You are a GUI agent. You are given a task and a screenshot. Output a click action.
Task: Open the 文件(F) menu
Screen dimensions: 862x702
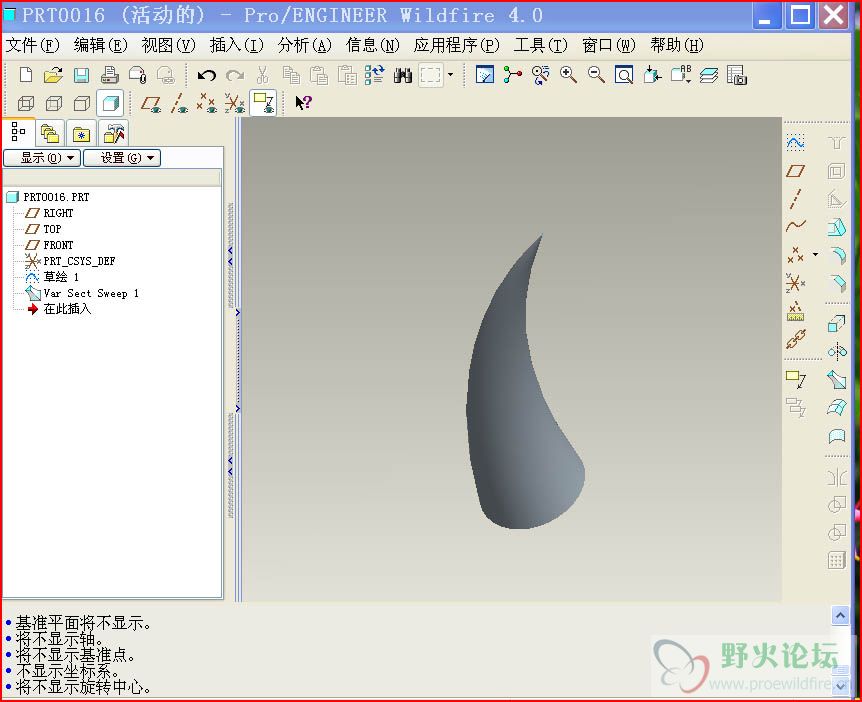pos(32,45)
